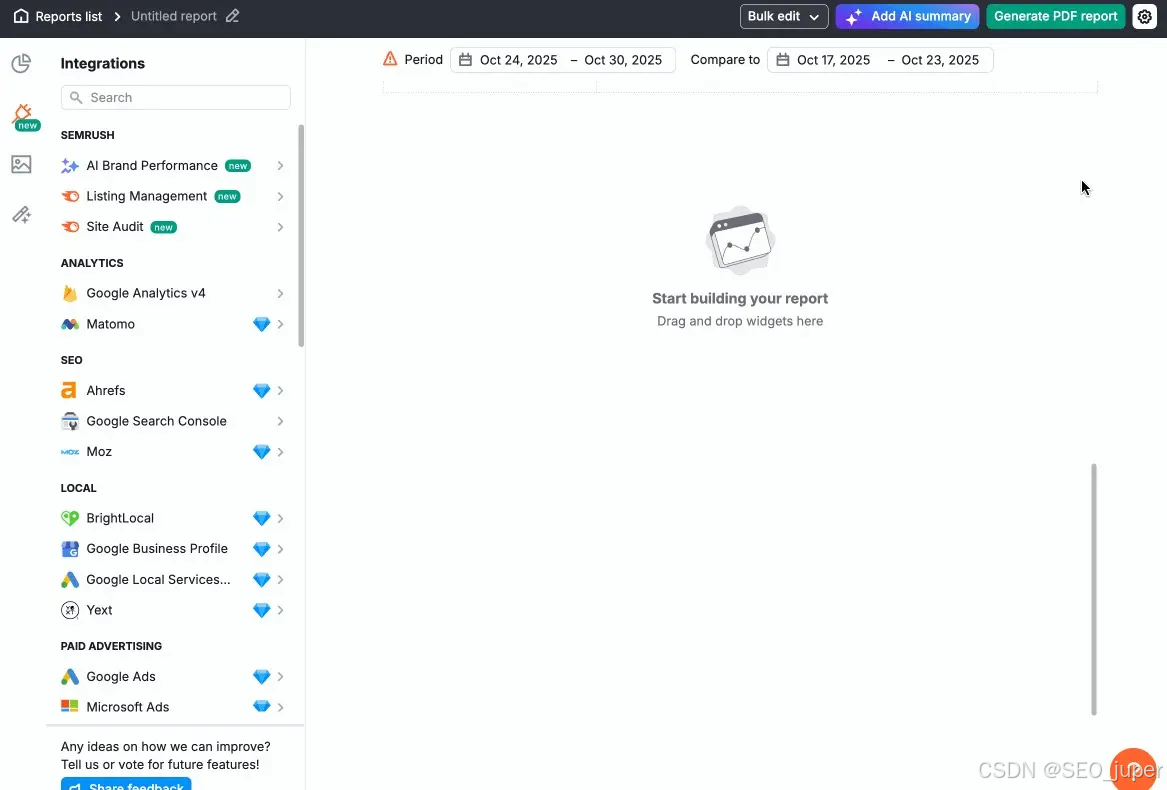Viewport: 1167px width, 790px height.
Task: Expand Site Audit chevron
Action: [x=281, y=227]
